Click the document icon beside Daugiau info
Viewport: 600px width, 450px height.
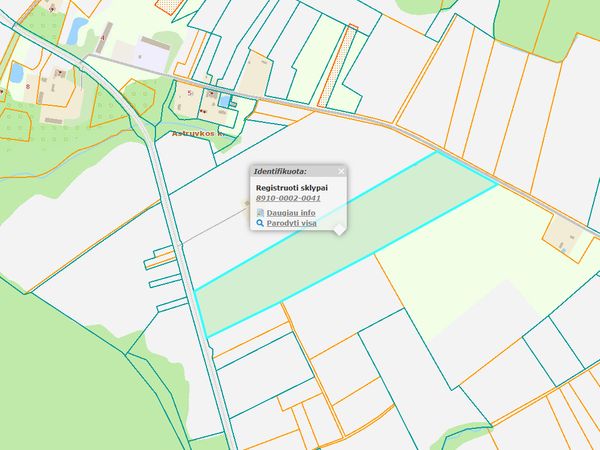click(x=260, y=213)
